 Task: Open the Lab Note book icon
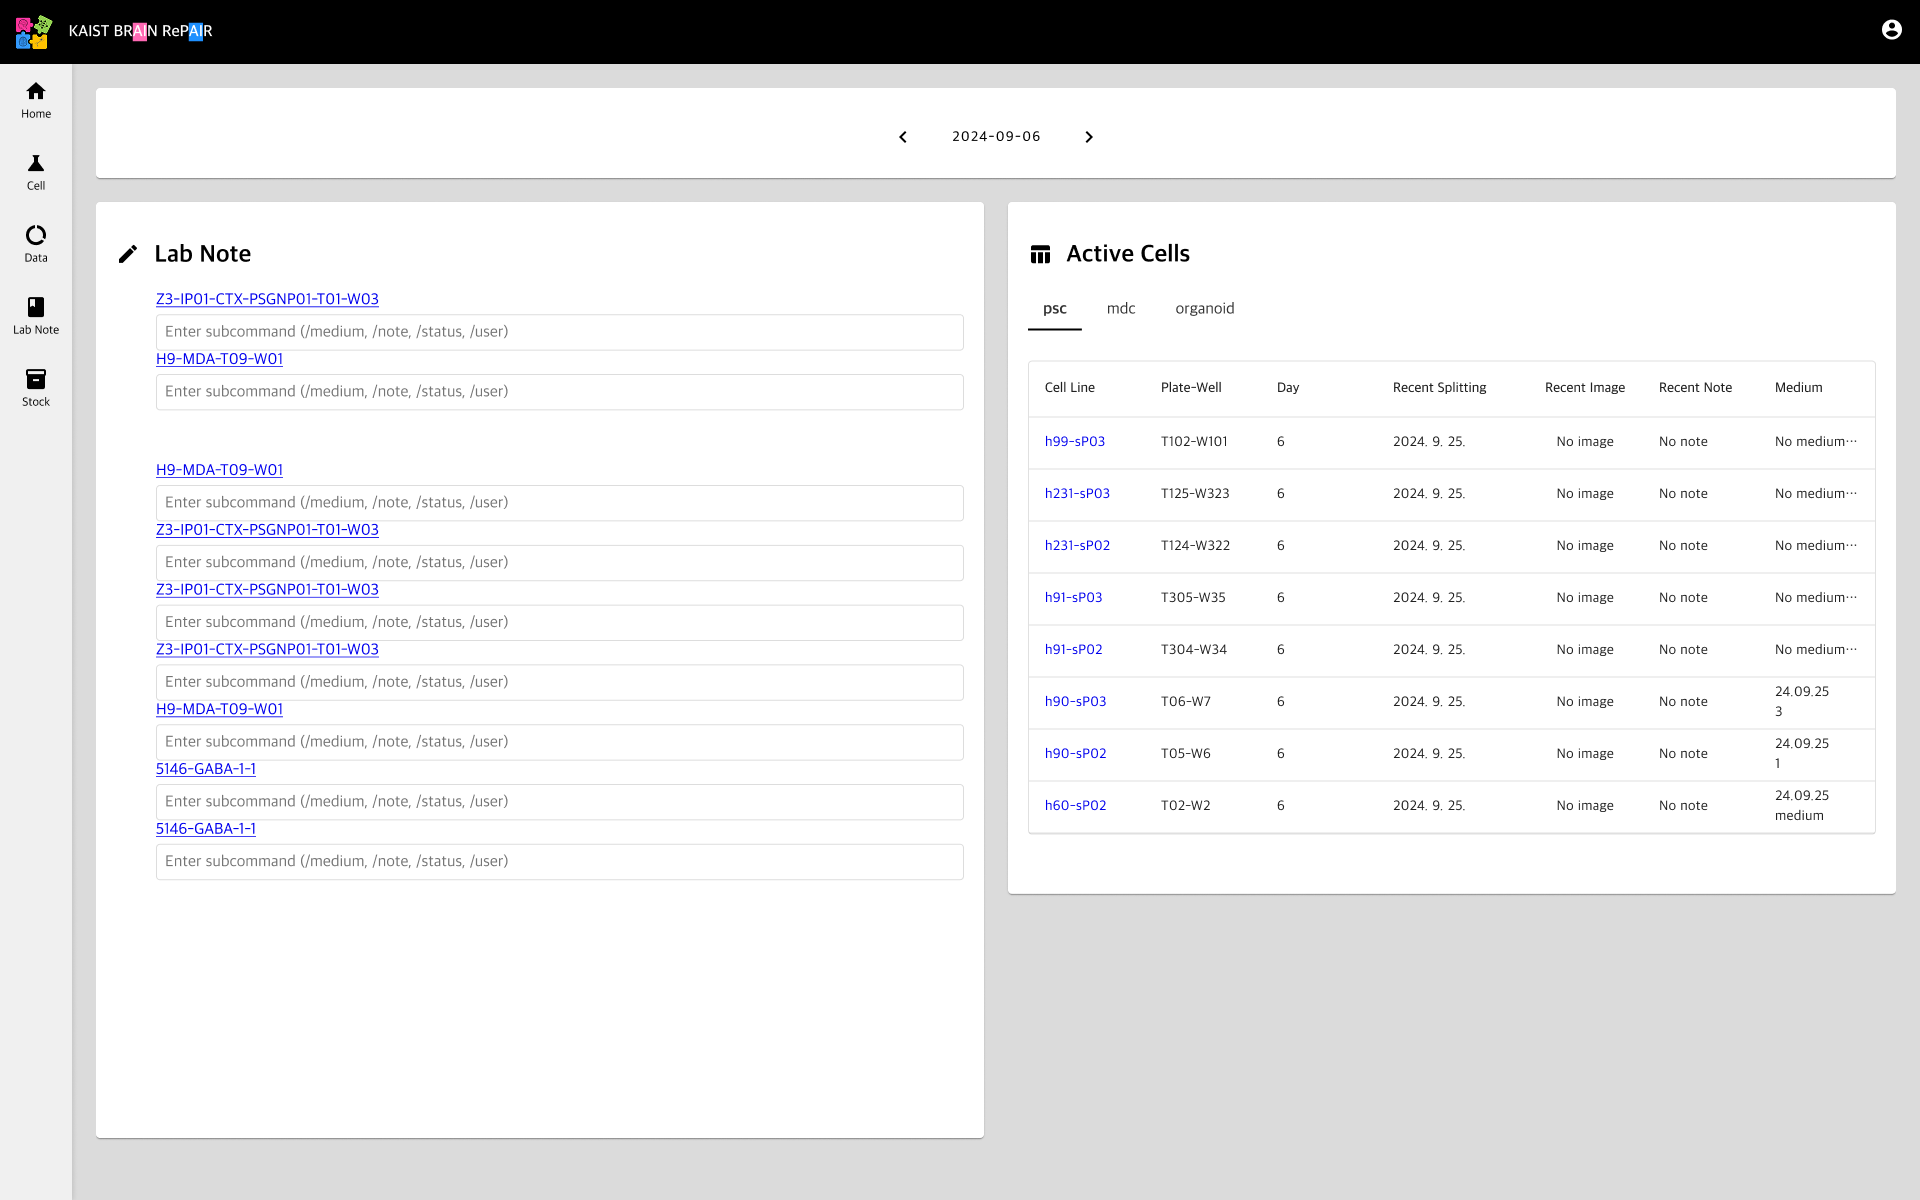pyautogui.click(x=36, y=308)
